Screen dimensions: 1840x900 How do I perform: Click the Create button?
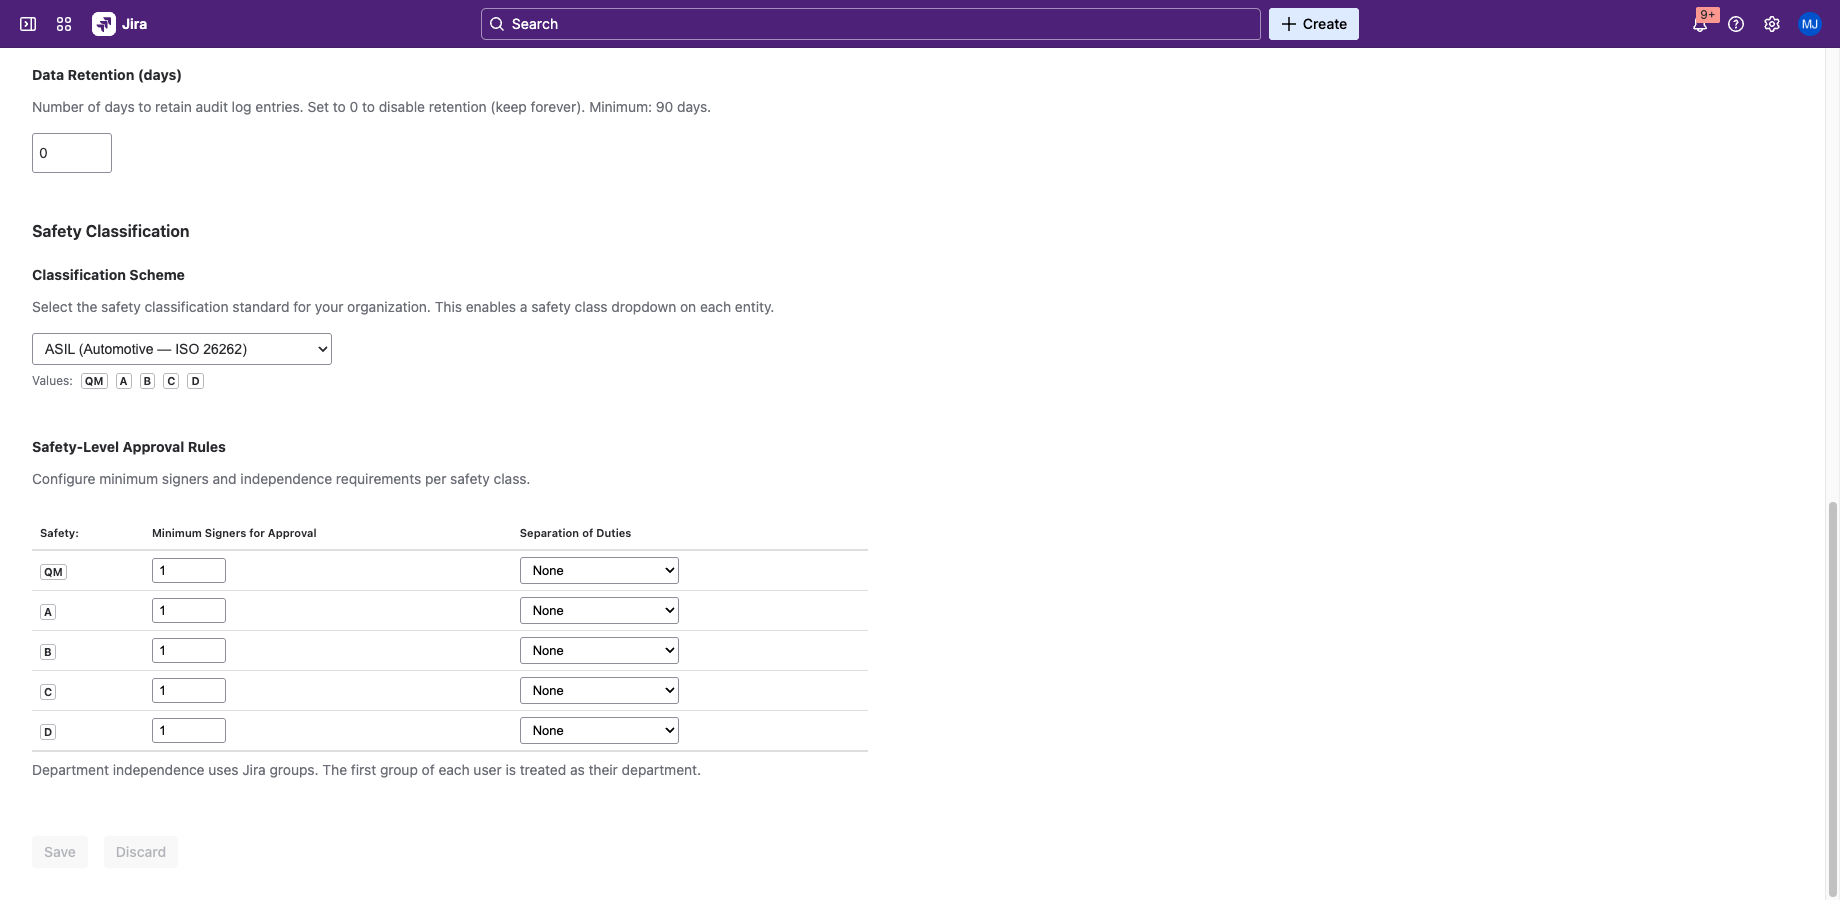(x=1313, y=23)
